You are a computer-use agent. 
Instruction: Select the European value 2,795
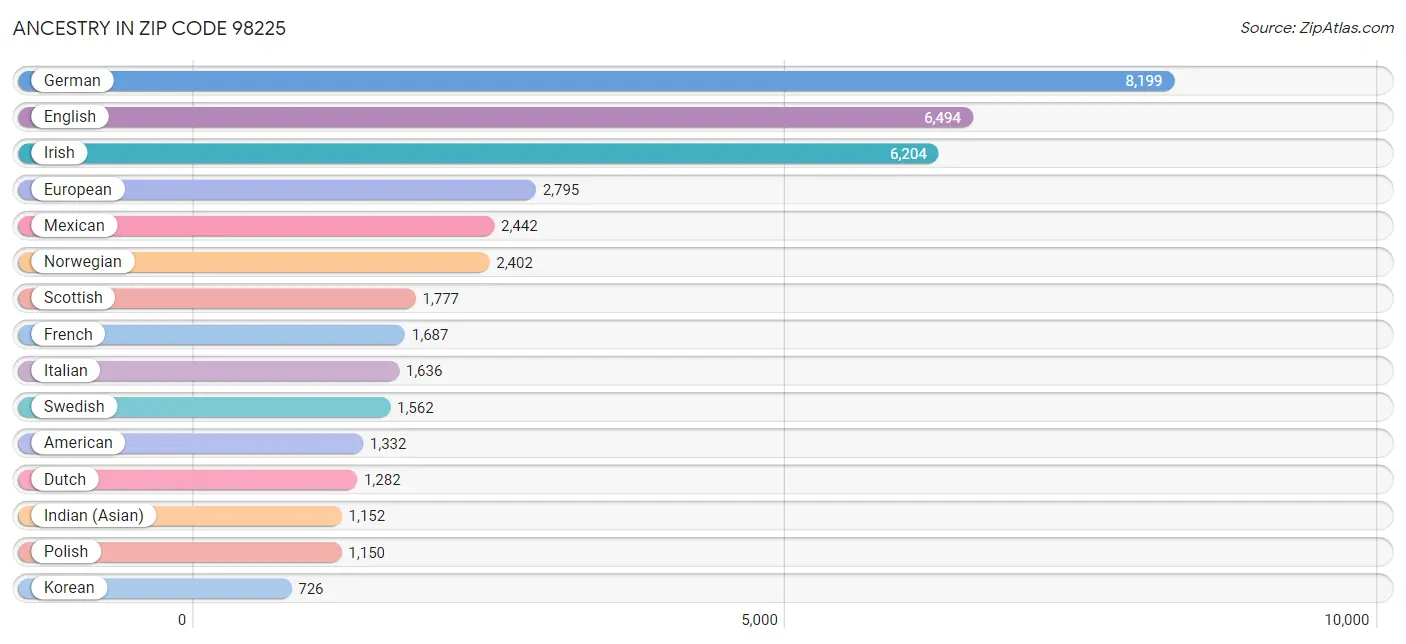pos(561,189)
